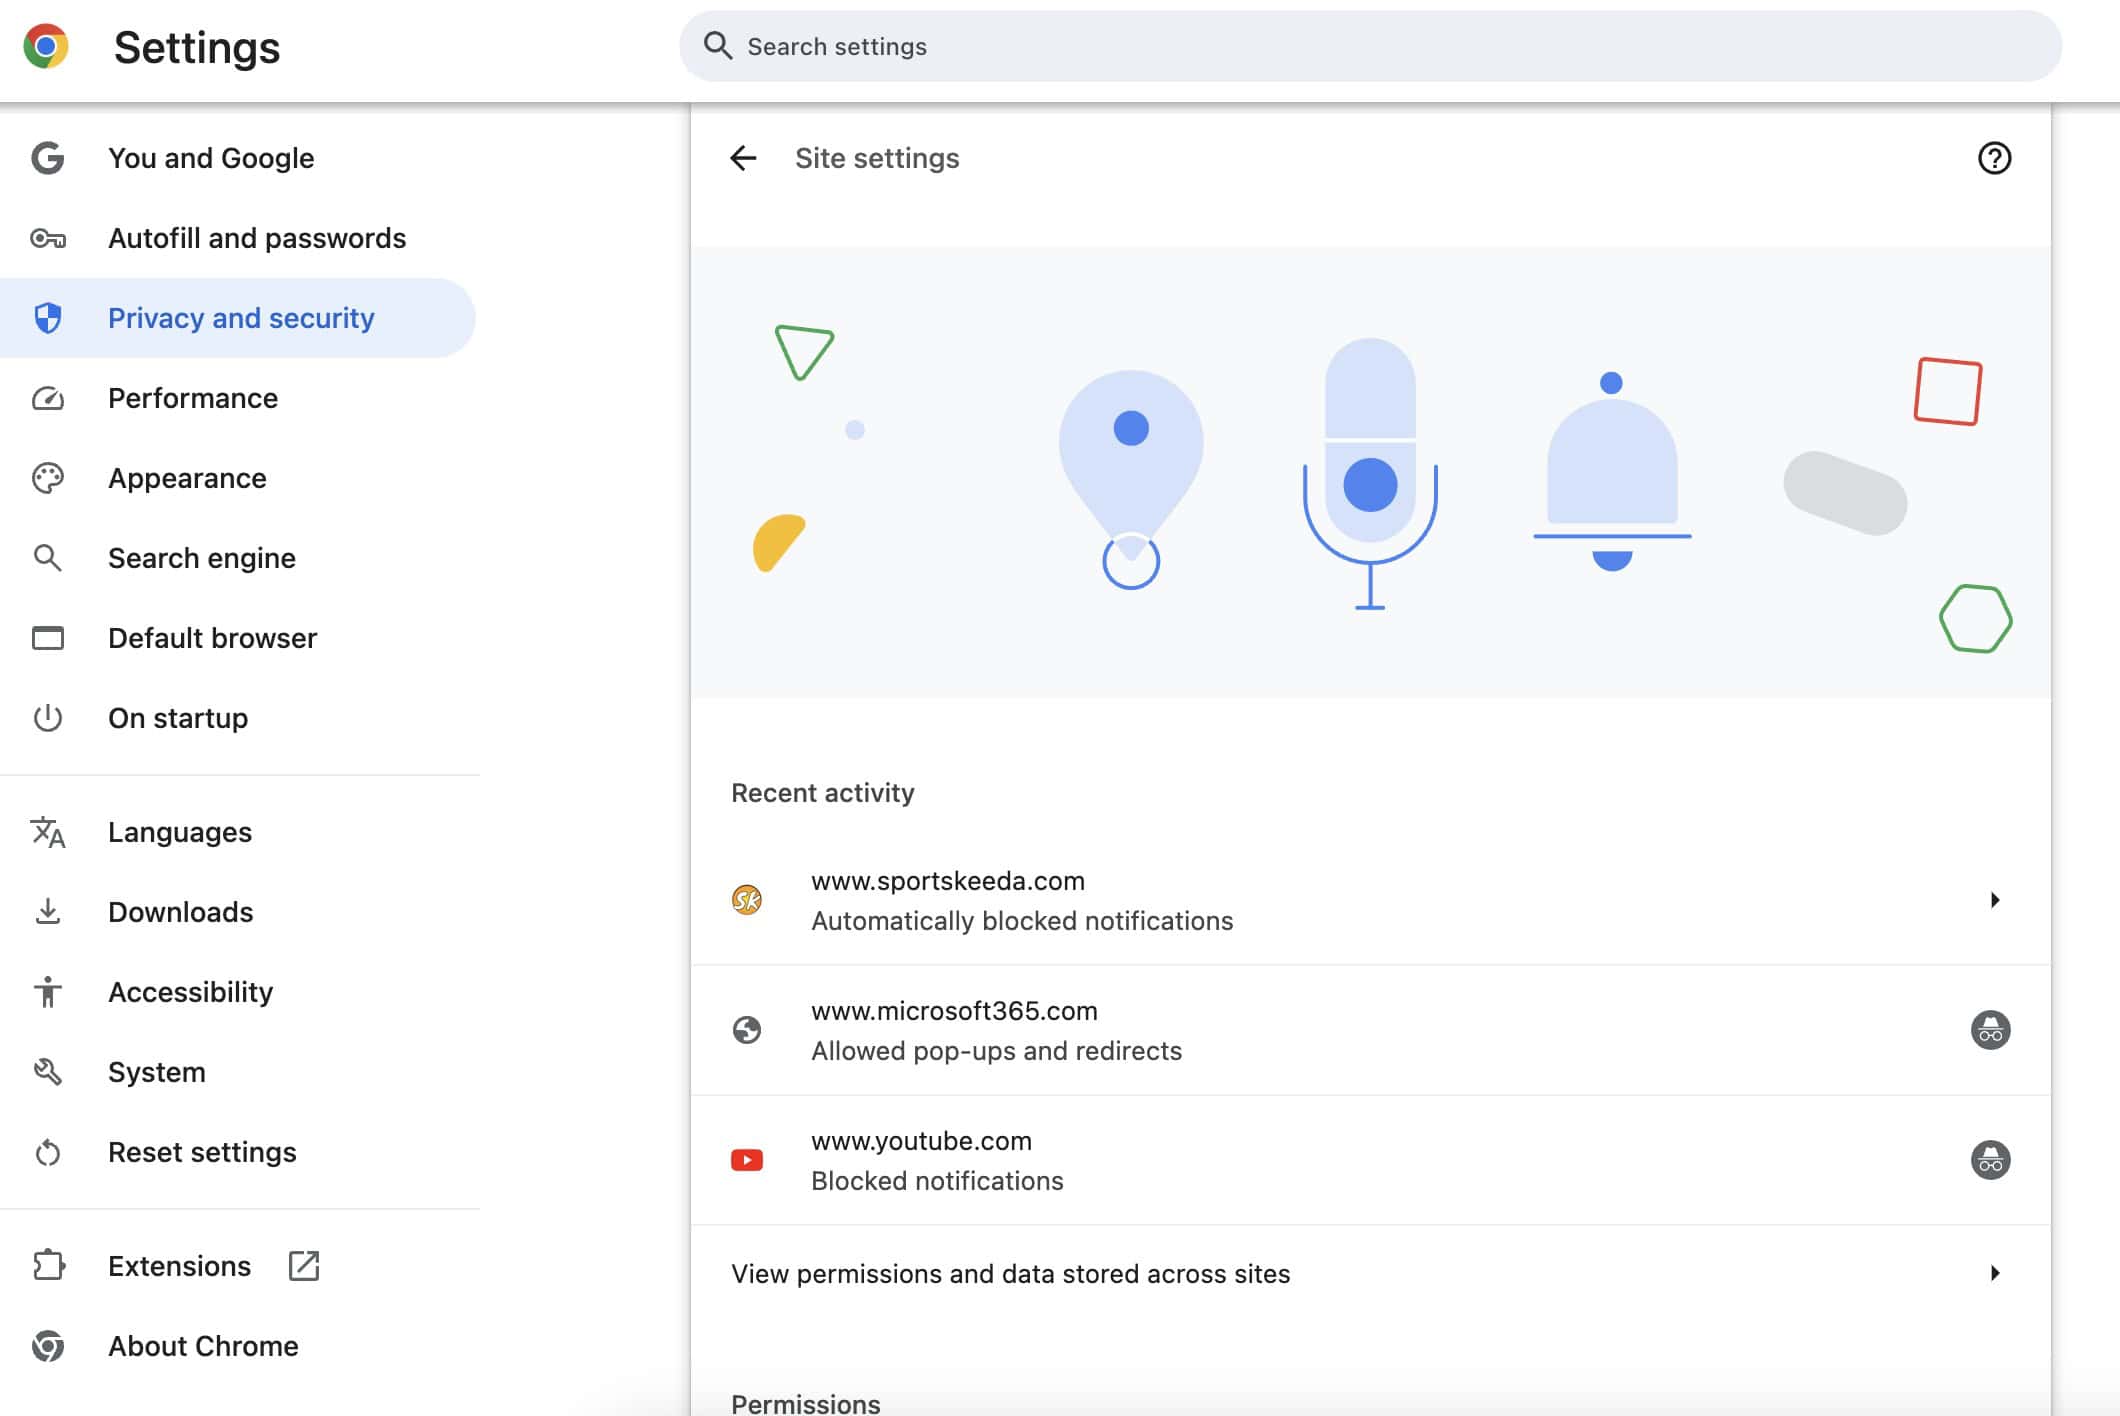Click the Autofill and passwords key icon
The width and height of the screenshot is (2120, 1416).
pyautogui.click(x=47, y=237)
